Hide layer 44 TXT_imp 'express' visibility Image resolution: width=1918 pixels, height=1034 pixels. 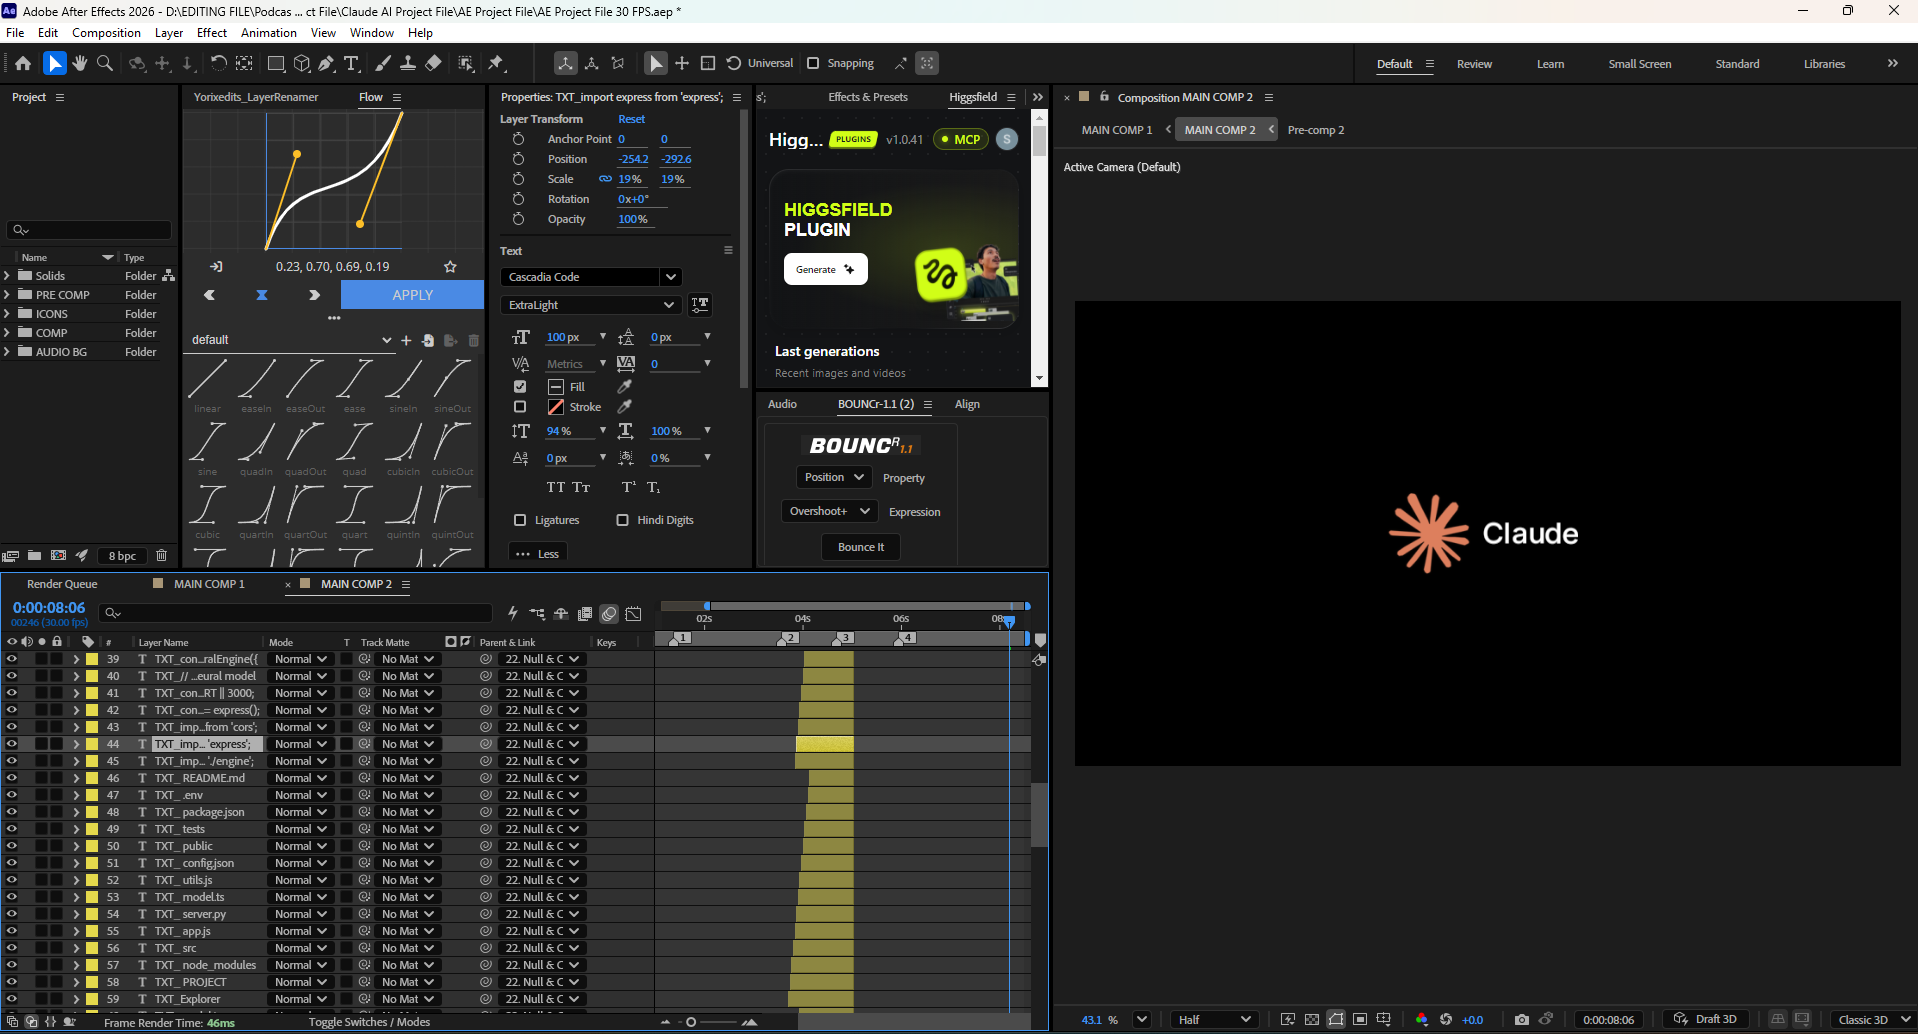click(x=12, y=744)
